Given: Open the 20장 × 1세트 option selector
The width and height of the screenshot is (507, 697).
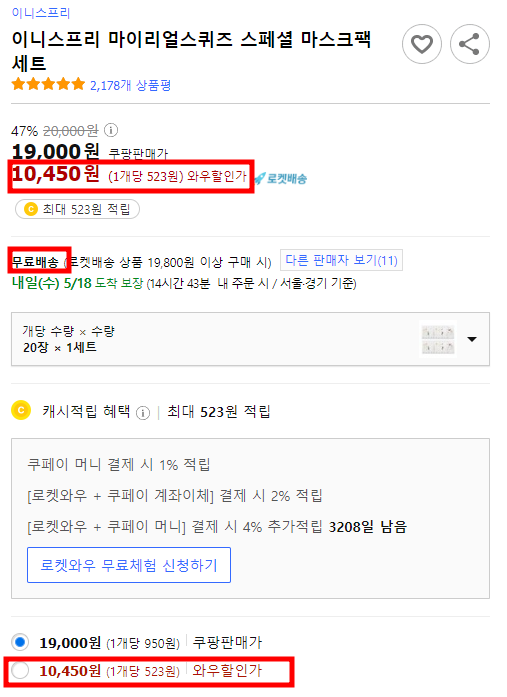Looking at the screenshot, I should coord(250,339).
